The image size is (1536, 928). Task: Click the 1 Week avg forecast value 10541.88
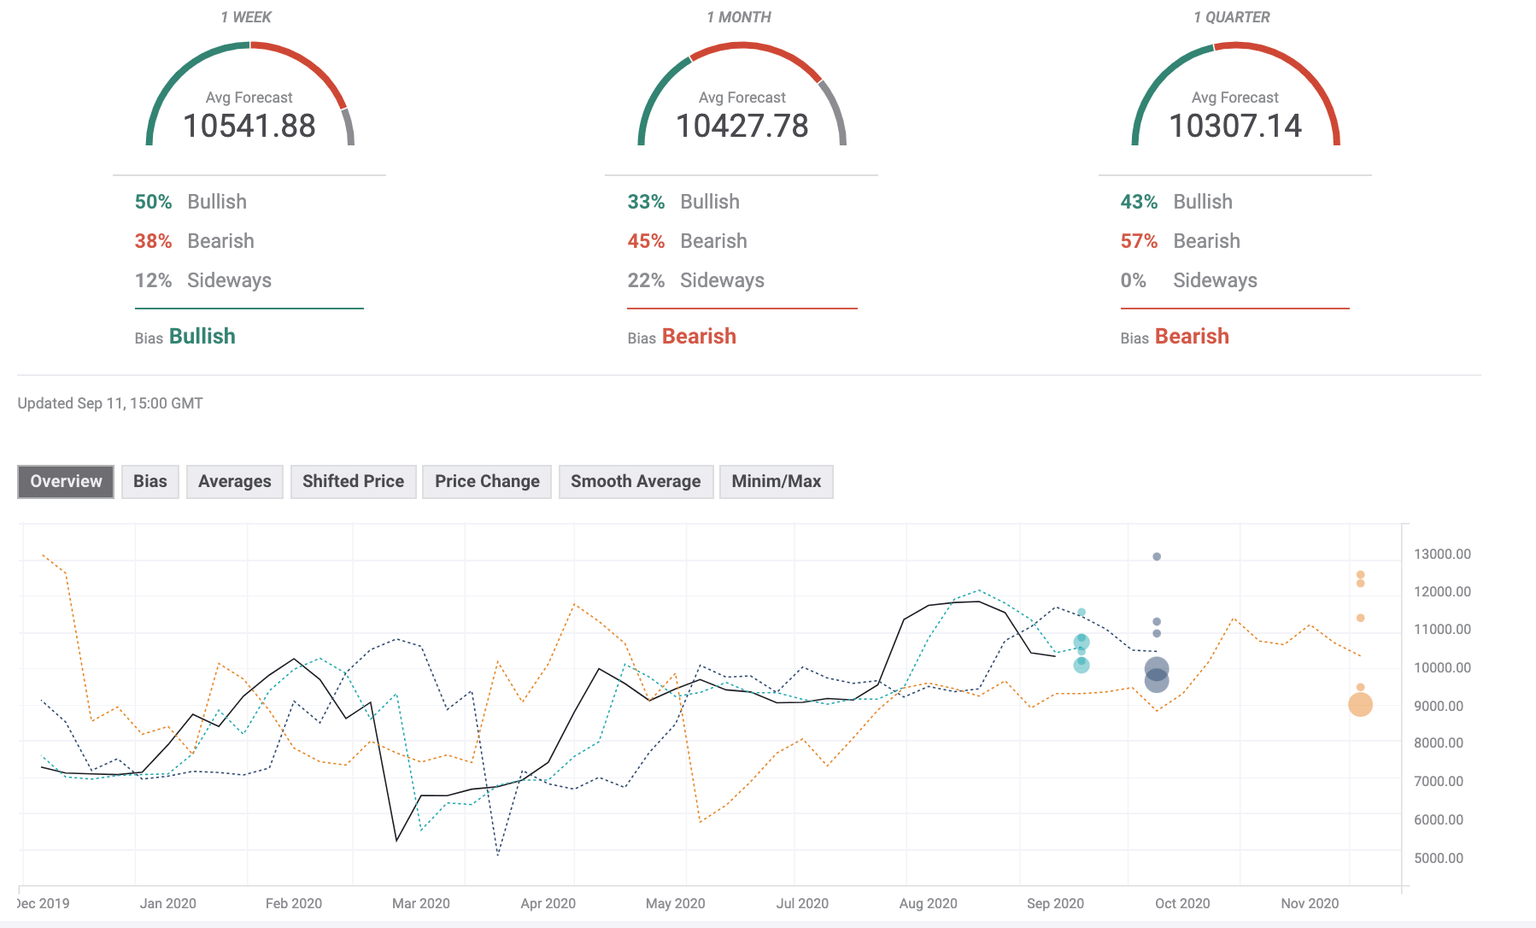point(249,126)
